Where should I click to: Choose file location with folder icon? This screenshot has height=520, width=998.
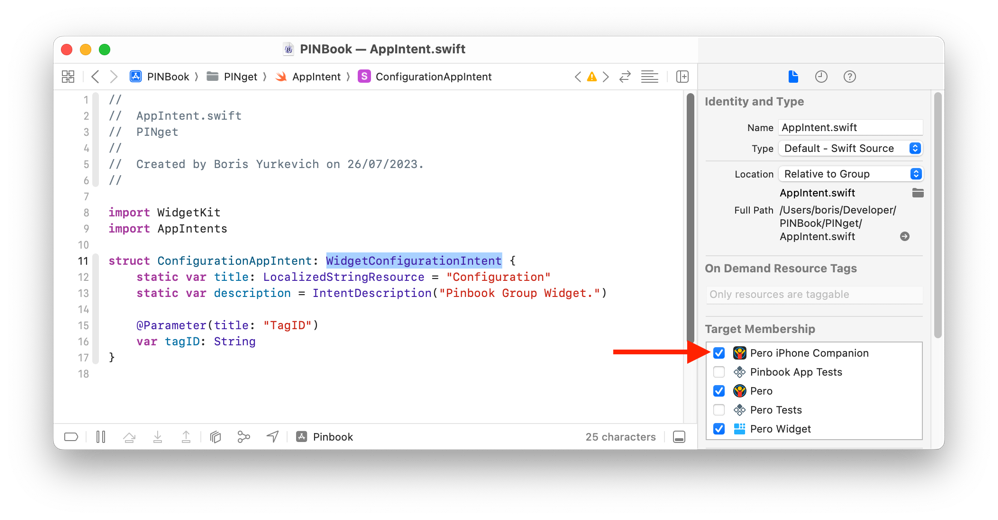tap(917, 193)
